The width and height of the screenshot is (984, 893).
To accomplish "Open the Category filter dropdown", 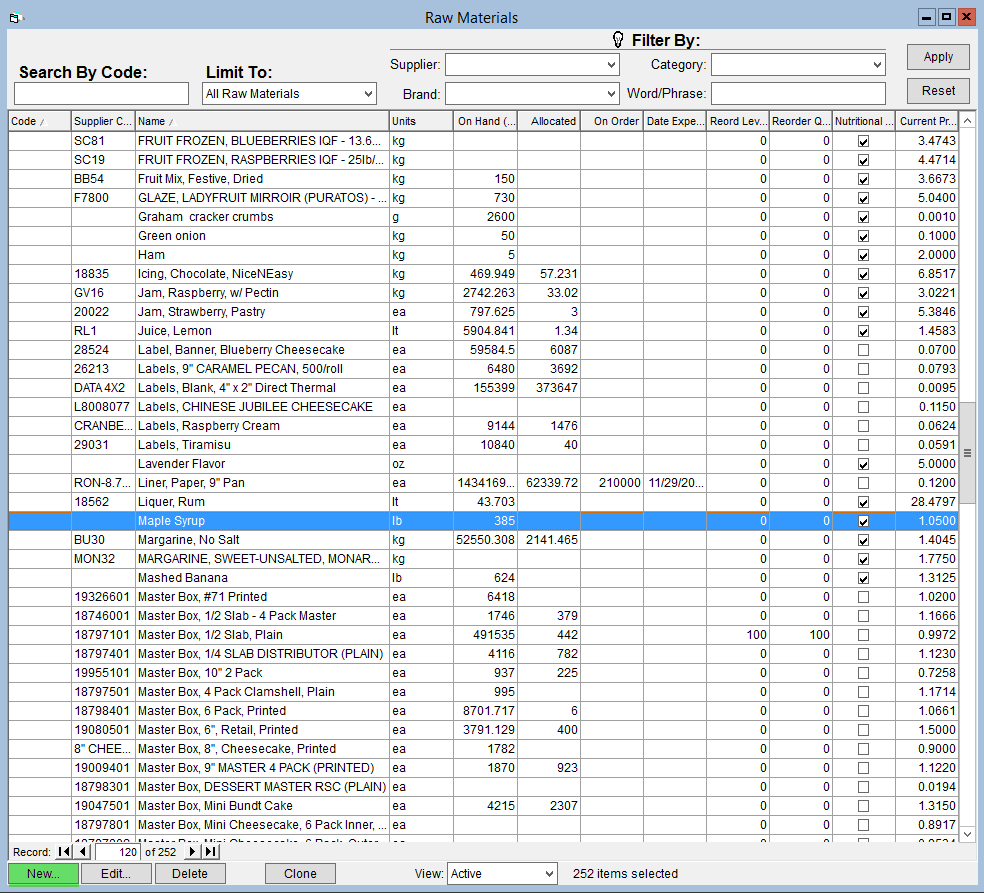I will click(877, 65).
